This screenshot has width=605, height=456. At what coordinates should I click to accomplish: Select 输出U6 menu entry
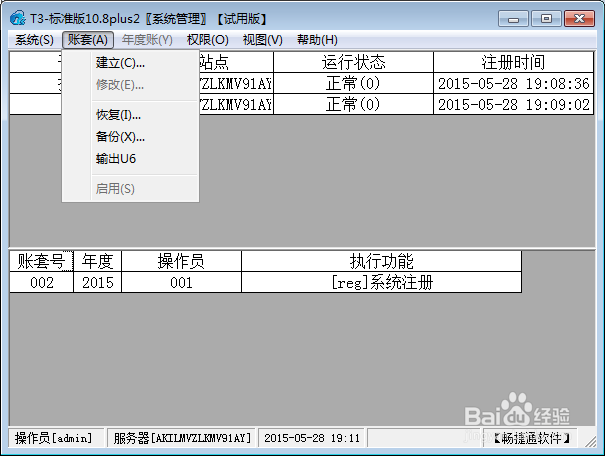pos(130,159)
